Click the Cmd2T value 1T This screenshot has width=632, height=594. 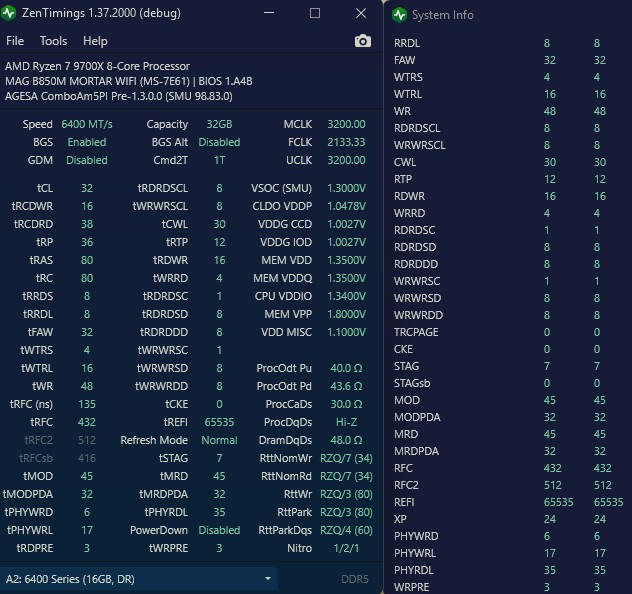(219, 160)
